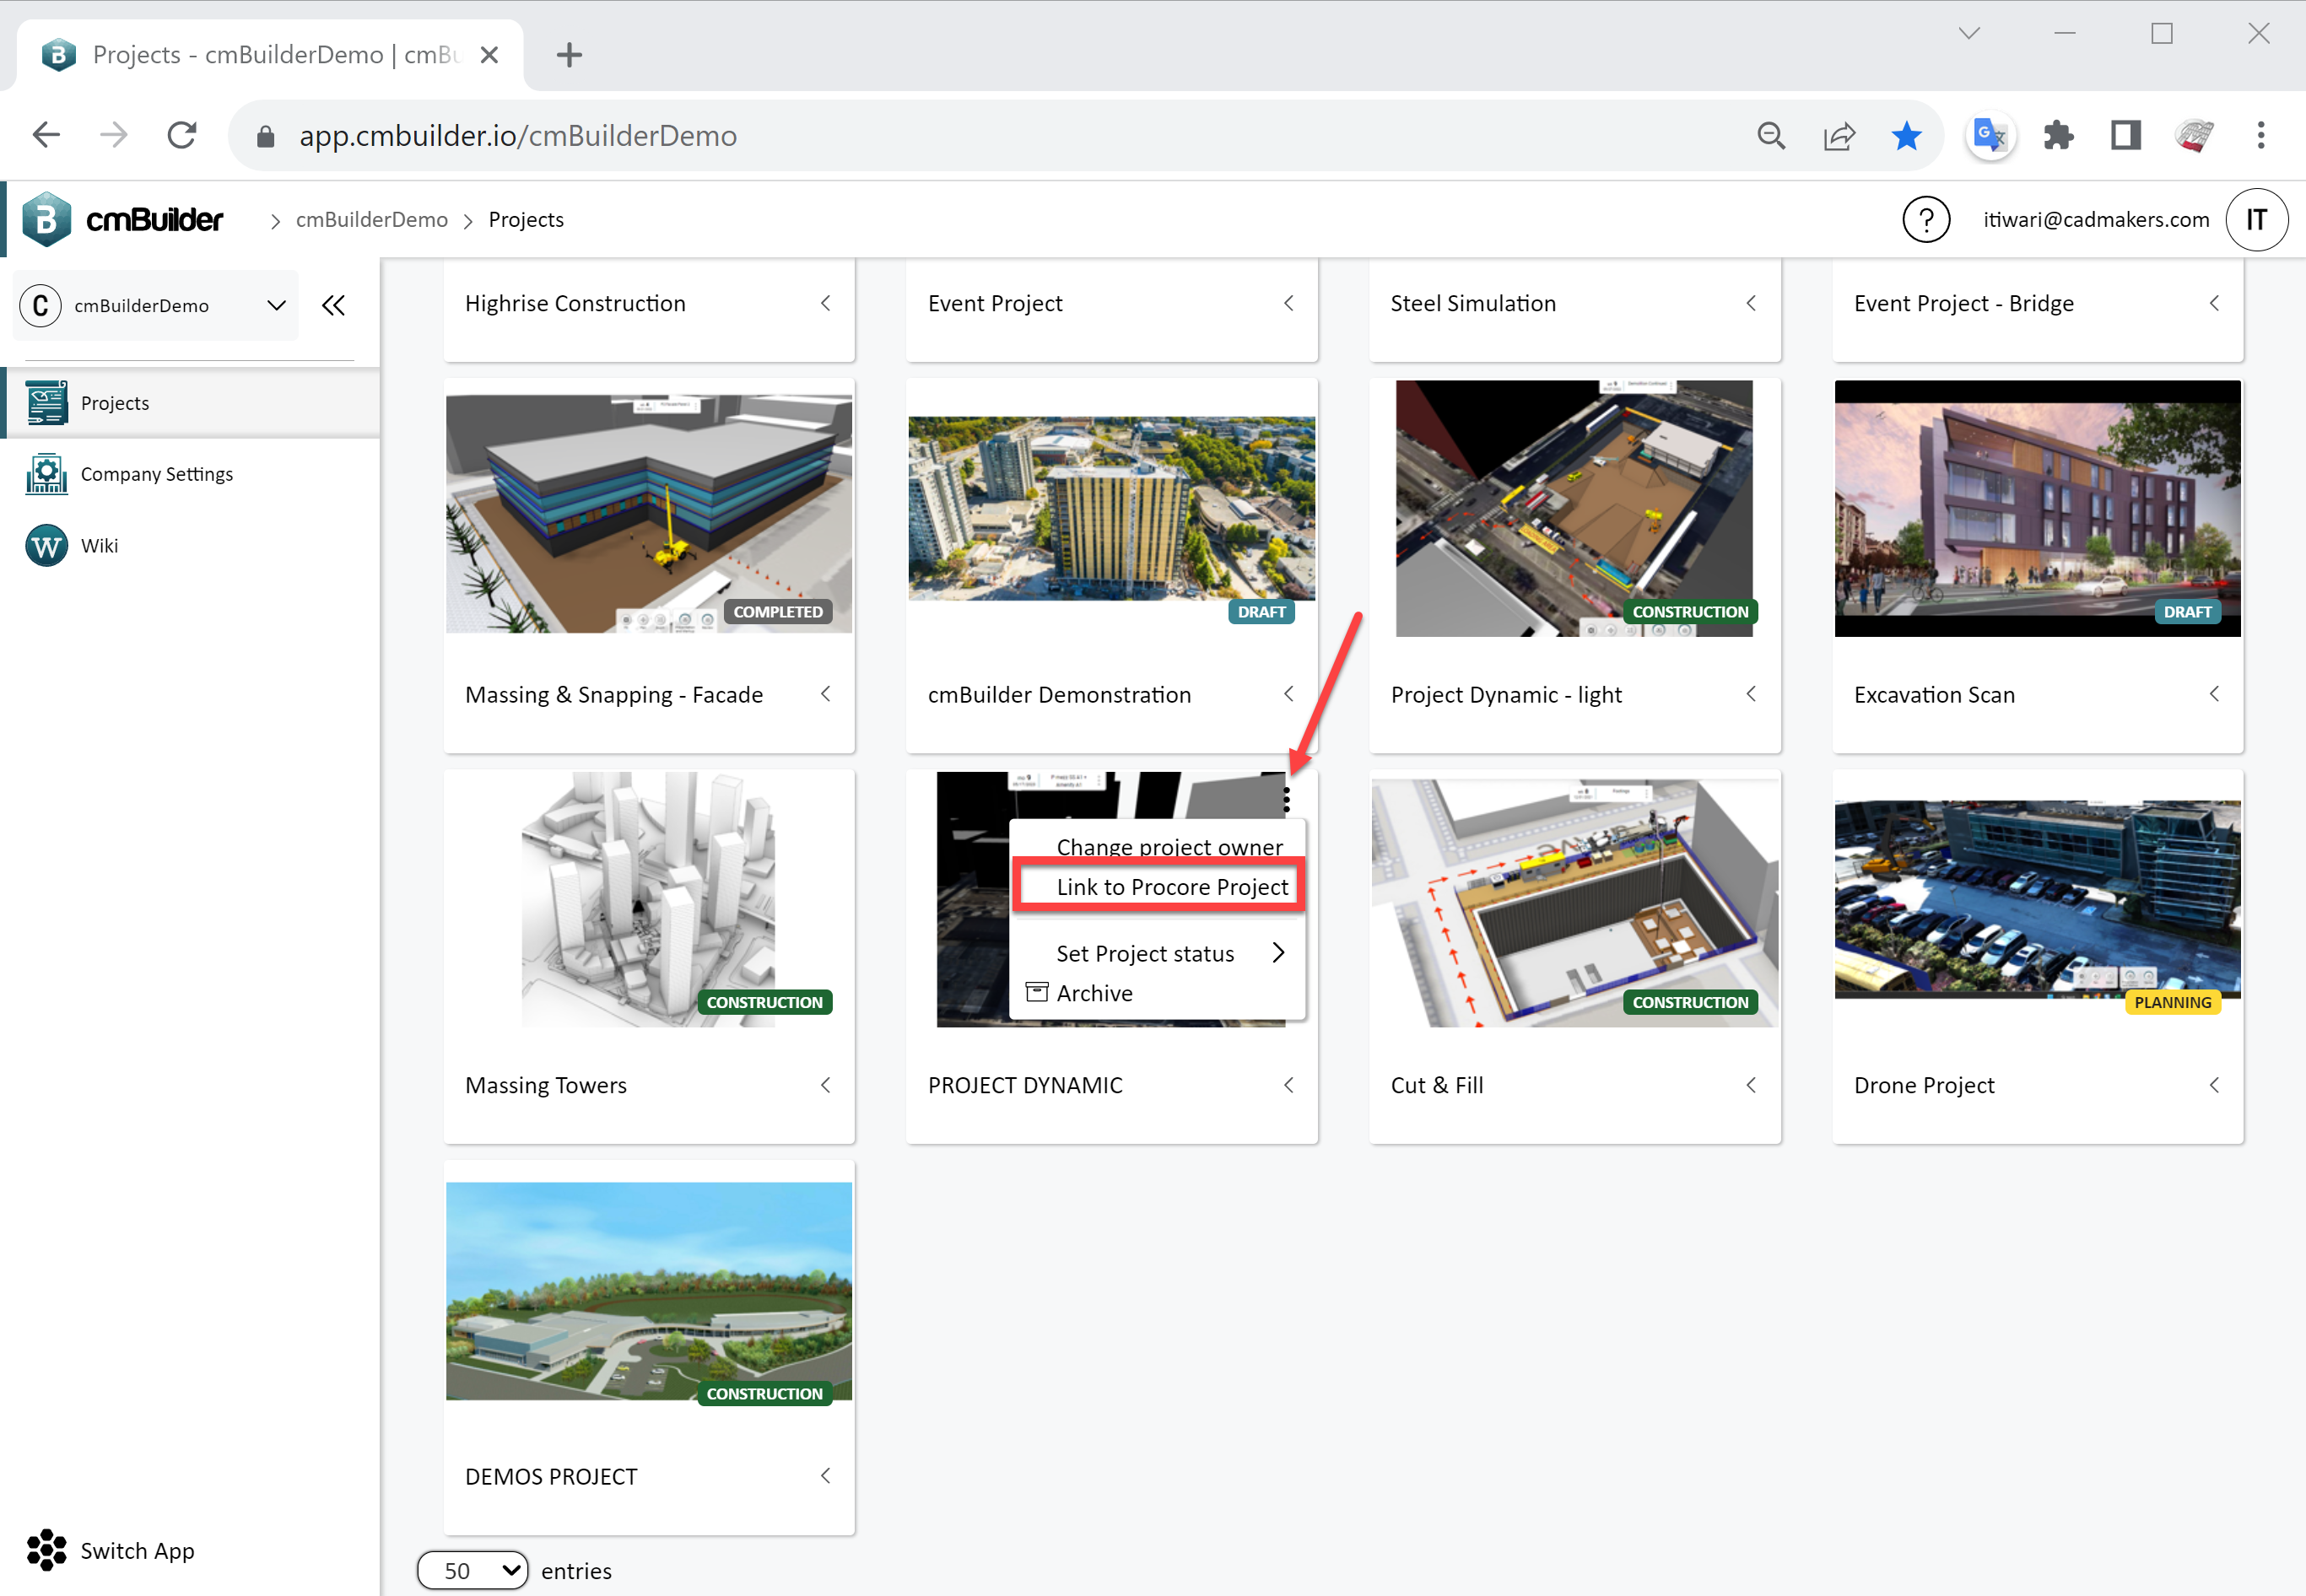
Task: Open a new browser tab with plus
Action: pos(570,55)
